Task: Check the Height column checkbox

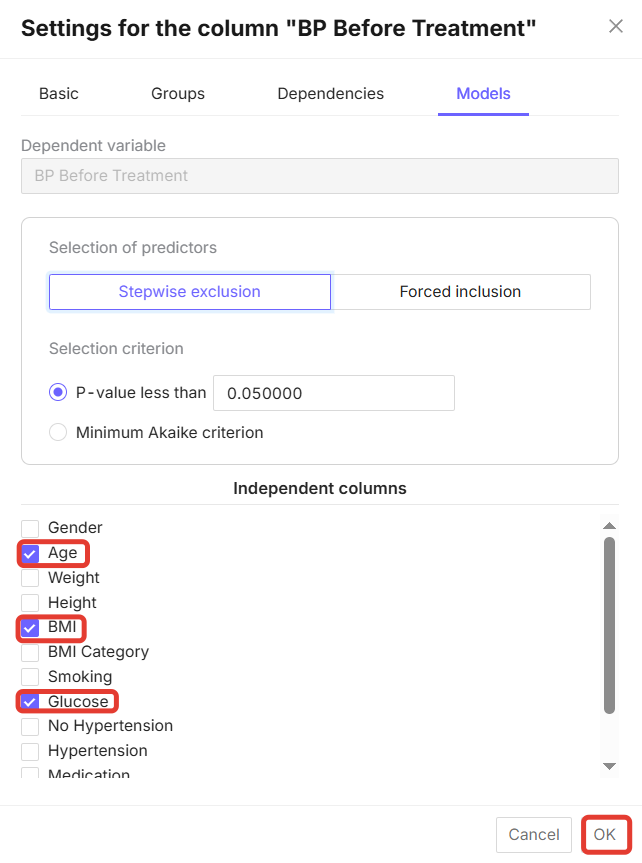Action: coord(30,603)
